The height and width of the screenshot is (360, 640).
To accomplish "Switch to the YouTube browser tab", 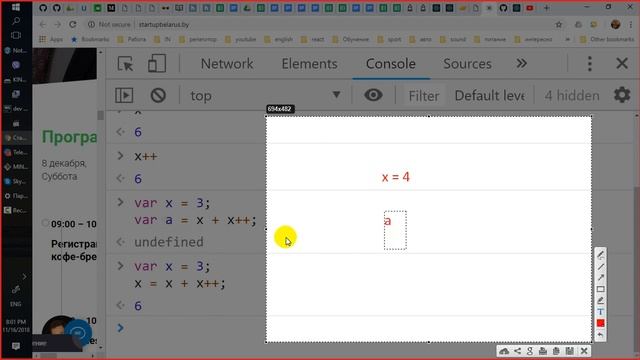I will point(530,8).
